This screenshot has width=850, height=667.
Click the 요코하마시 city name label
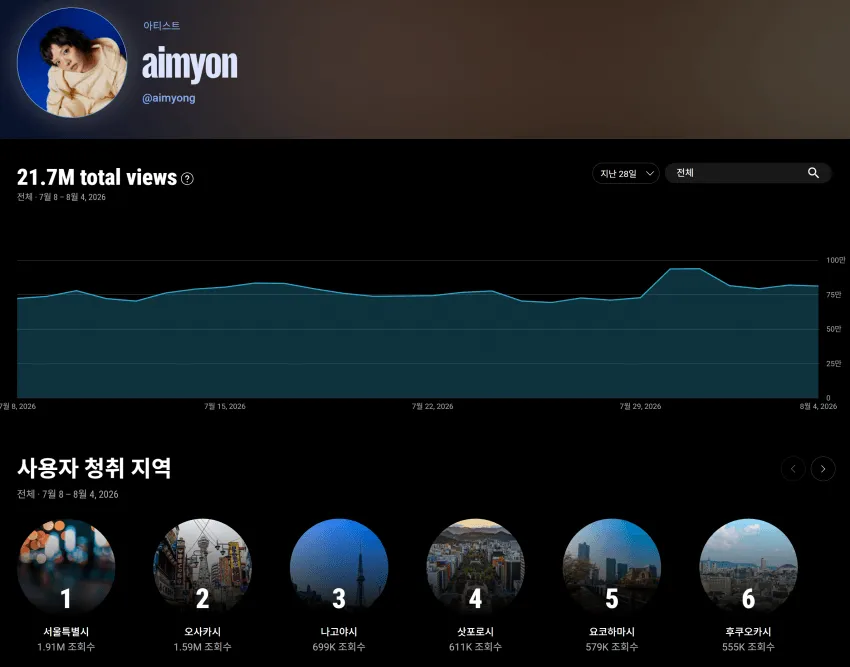612,632
